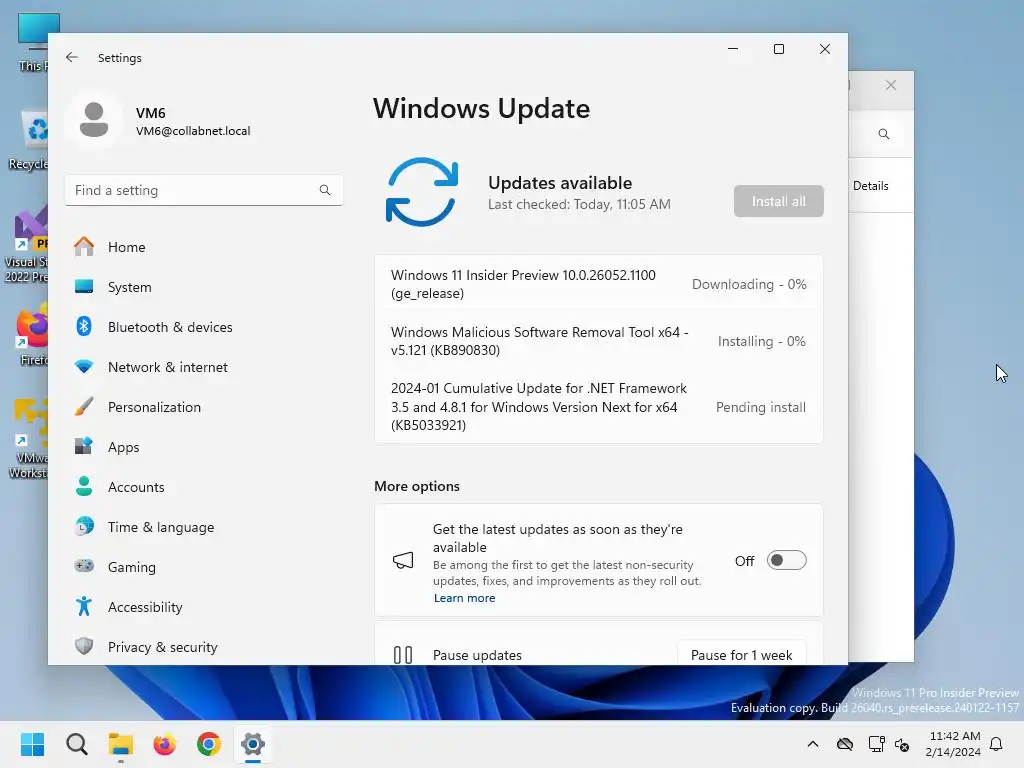
Task: Select the Windows 11 Insider Preview update row
Action: [x=598, y=284]
